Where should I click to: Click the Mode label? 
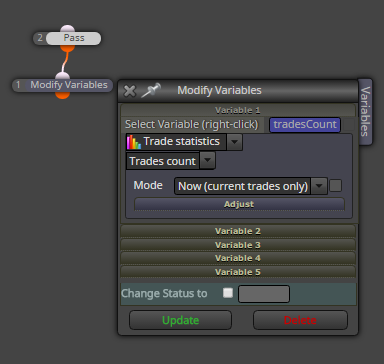coord(148,185)
